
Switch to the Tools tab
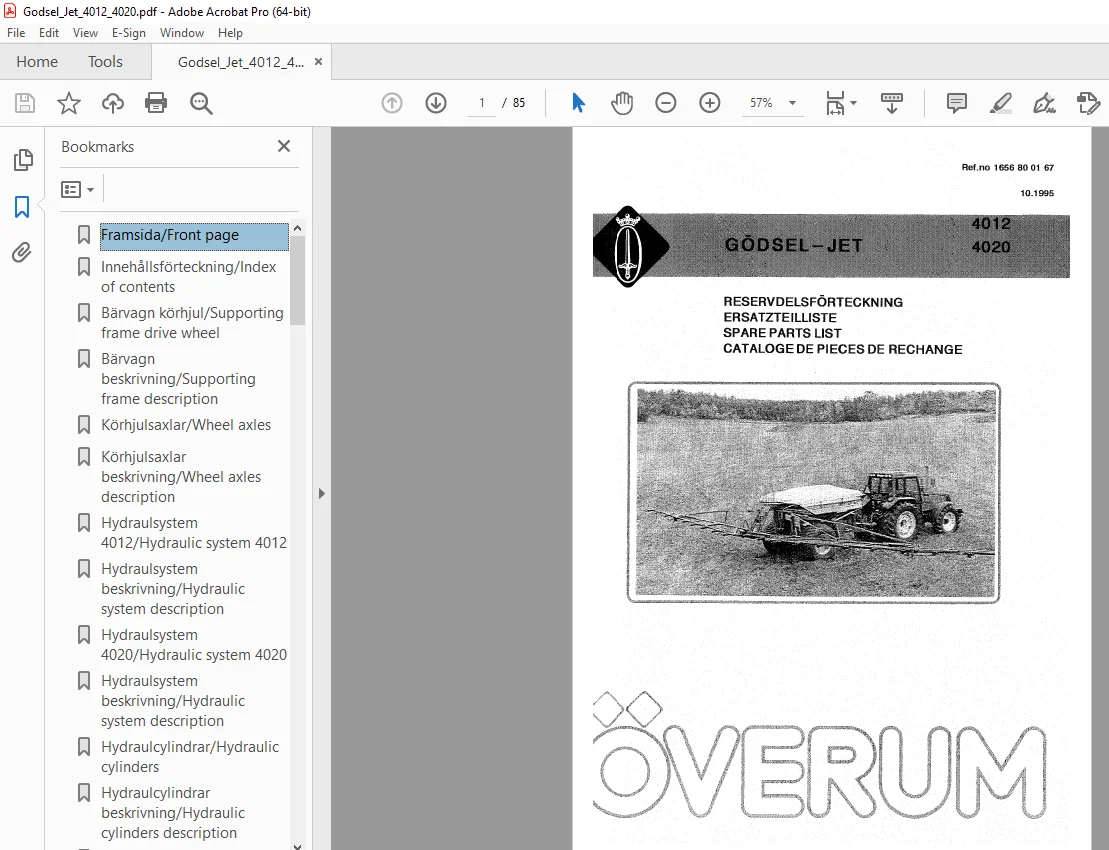[105, 62]
